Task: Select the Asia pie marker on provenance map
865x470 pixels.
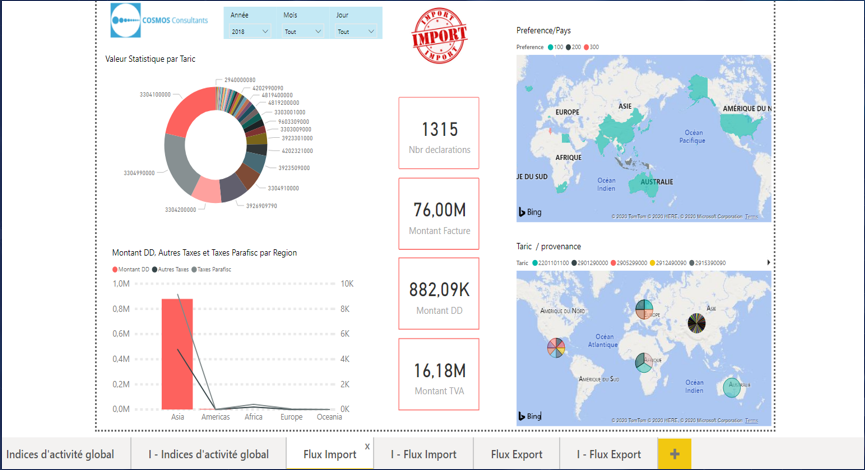Action: (x=697, y=323)
